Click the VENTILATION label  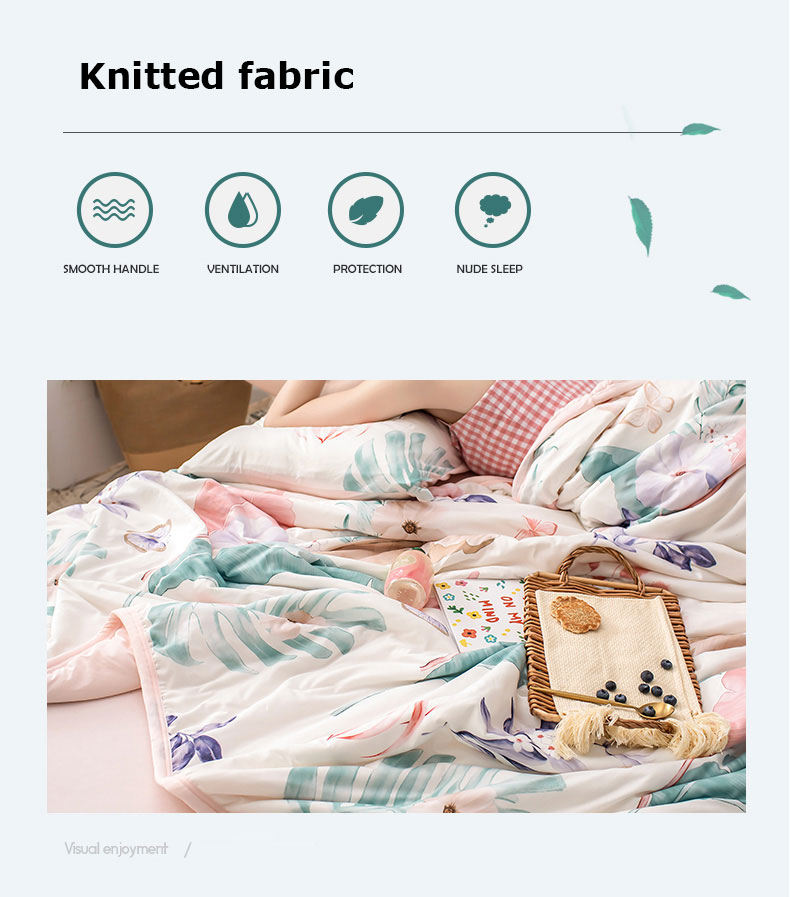[x=243, y=269]
